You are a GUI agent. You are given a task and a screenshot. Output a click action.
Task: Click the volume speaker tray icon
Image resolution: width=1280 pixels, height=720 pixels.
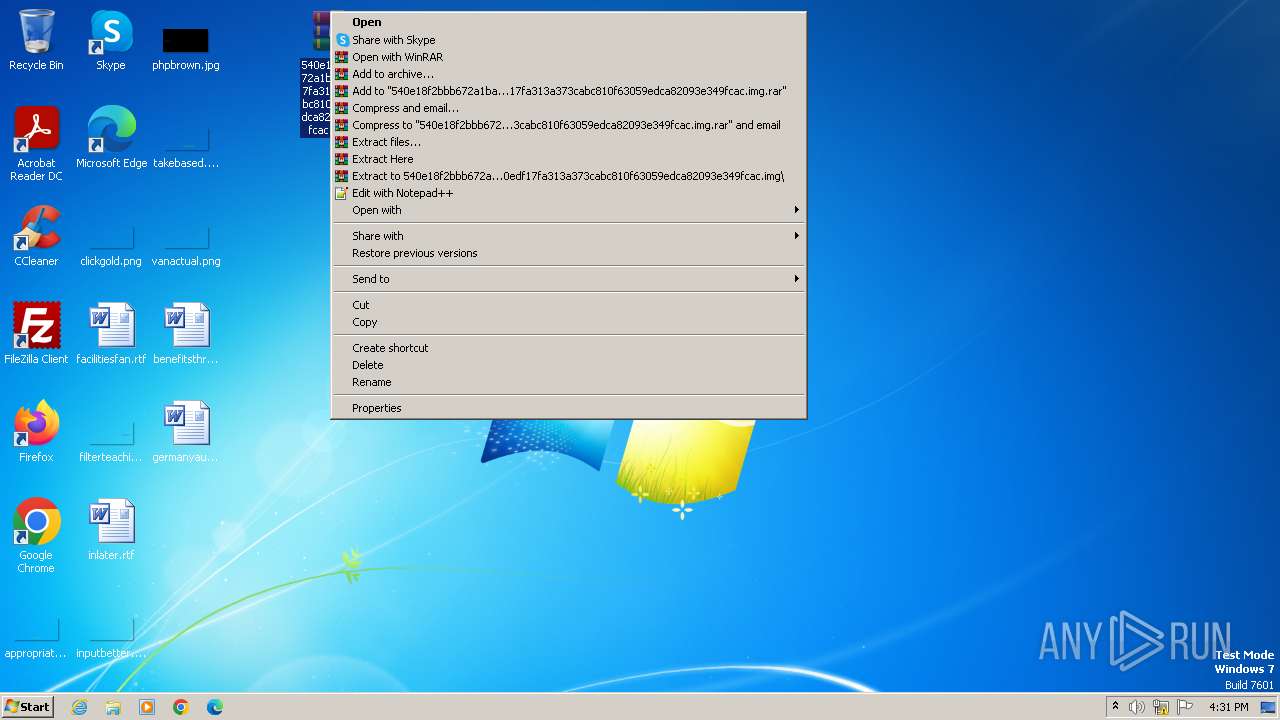click(x=1137, y=707)
